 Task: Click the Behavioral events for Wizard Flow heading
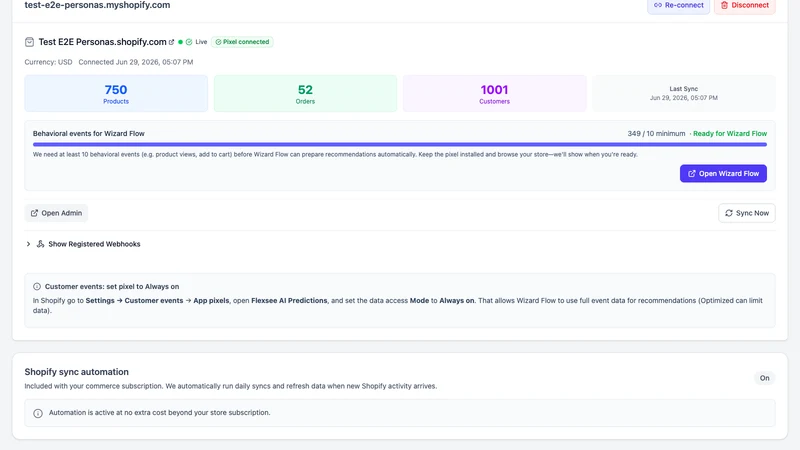[x=89, y=134]
